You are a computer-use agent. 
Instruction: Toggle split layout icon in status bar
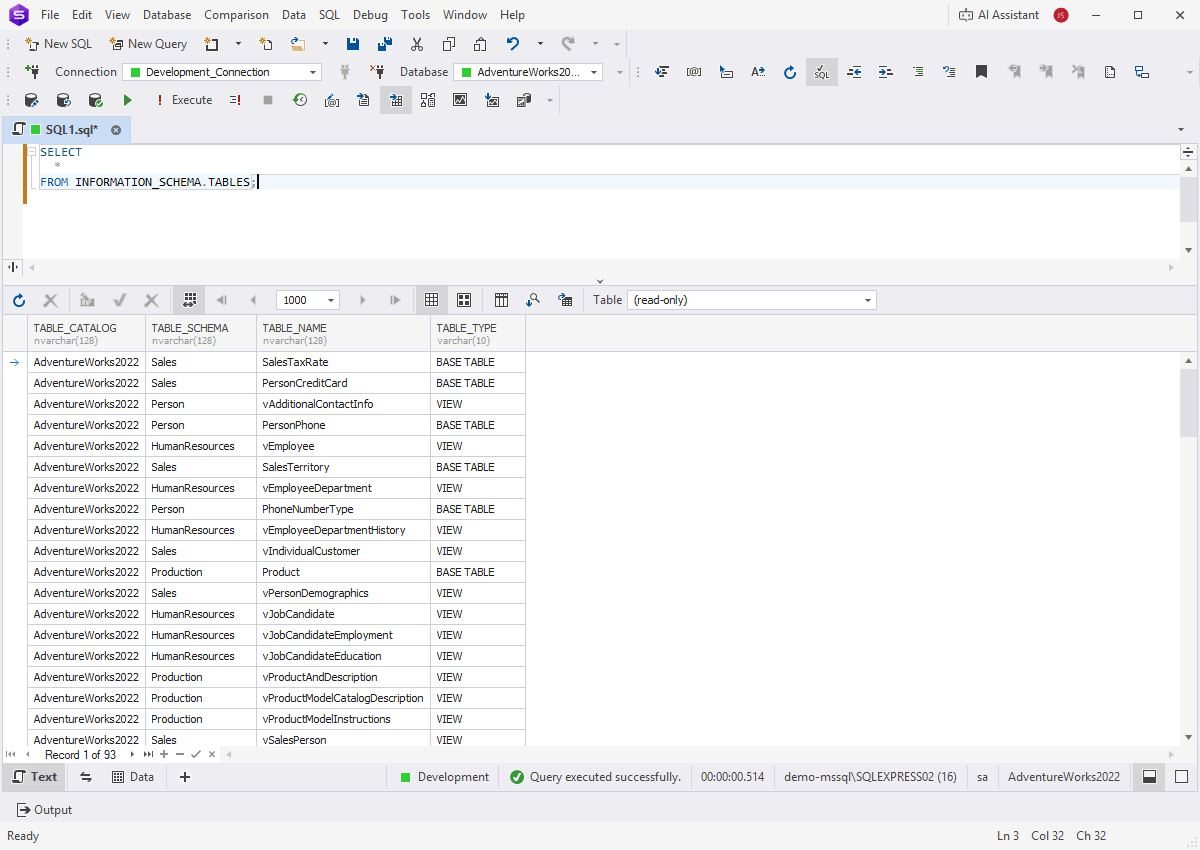pos(1150,777)
